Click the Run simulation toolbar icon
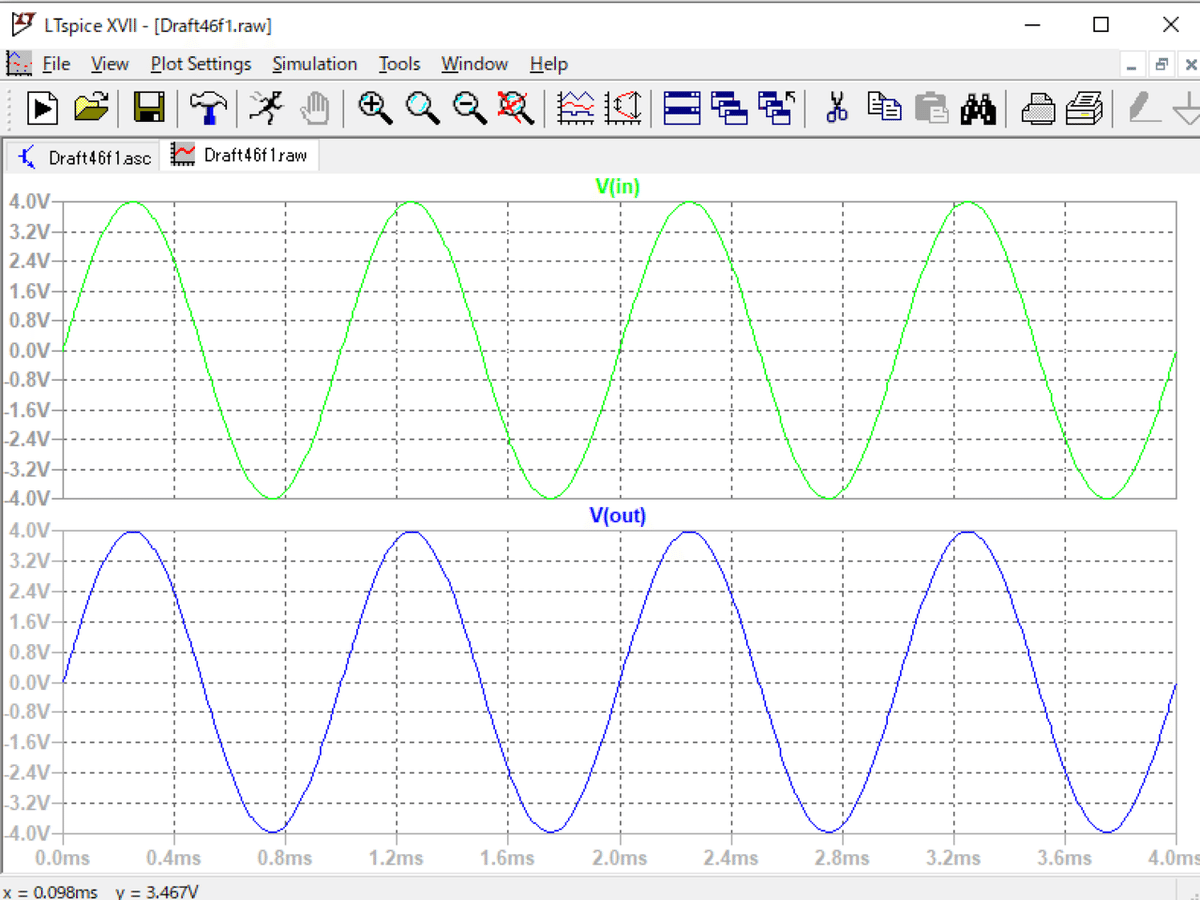 [42, 107]
